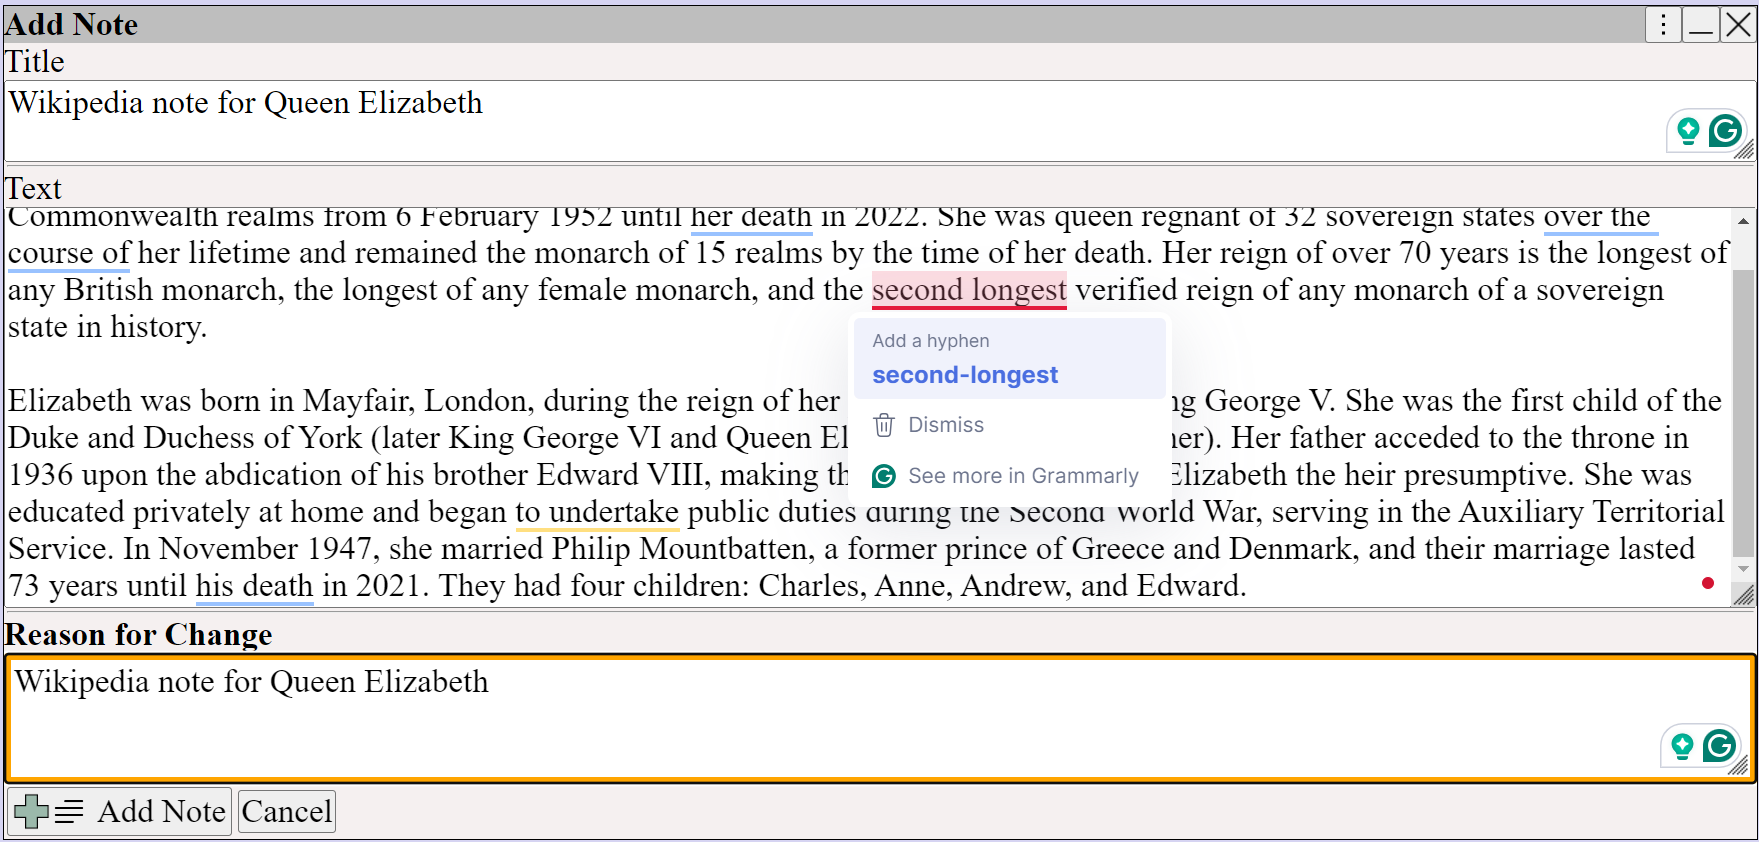
Task: Cancel adding the note
Action: pyautogui.click(x=287, y=811)
